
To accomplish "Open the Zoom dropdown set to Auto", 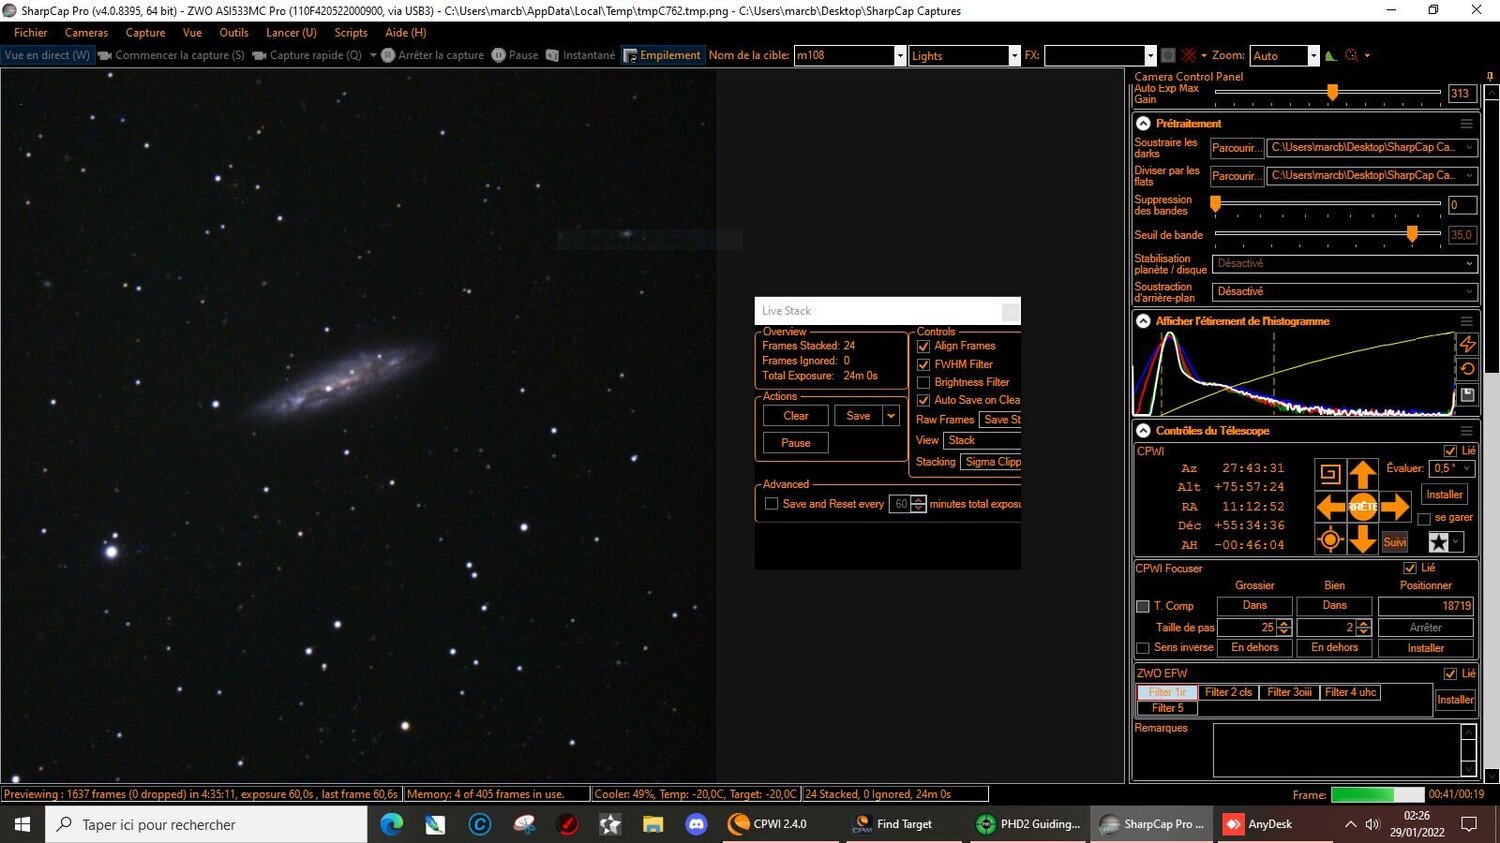I will point(1313,56).
